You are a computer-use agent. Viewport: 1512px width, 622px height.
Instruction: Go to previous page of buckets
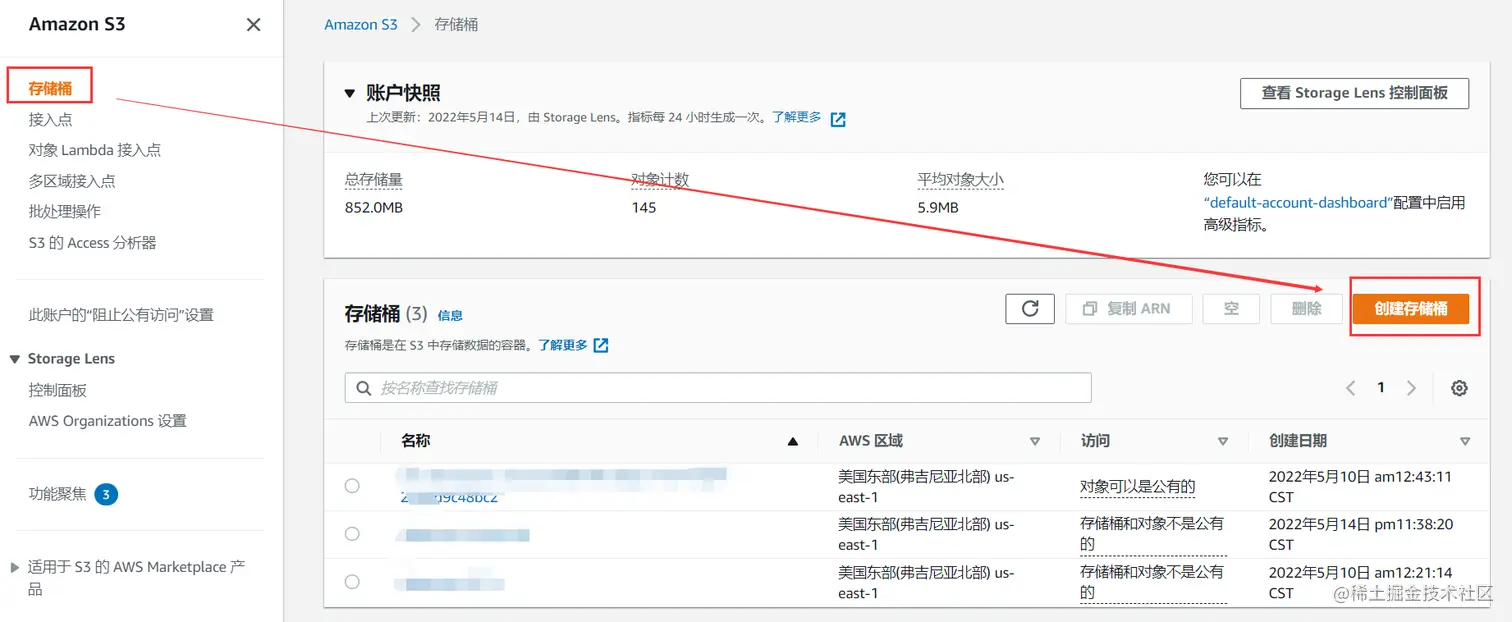tap(1350, 388)
